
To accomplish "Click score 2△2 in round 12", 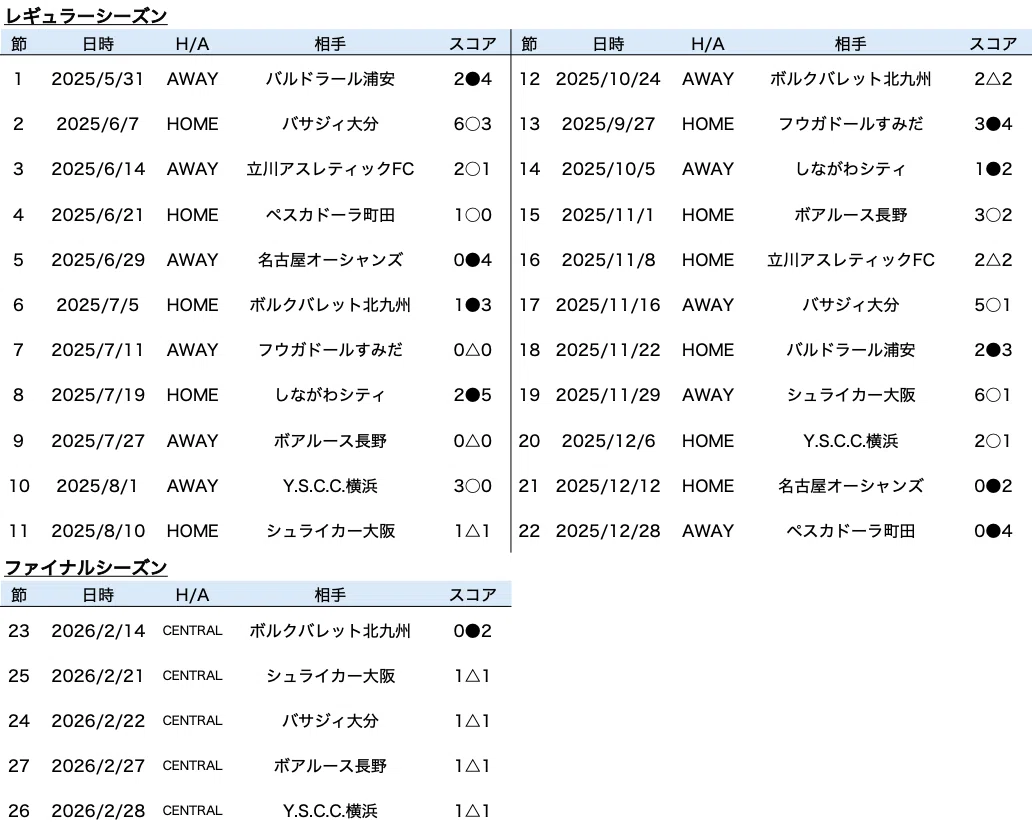I will tap(993, 79).
